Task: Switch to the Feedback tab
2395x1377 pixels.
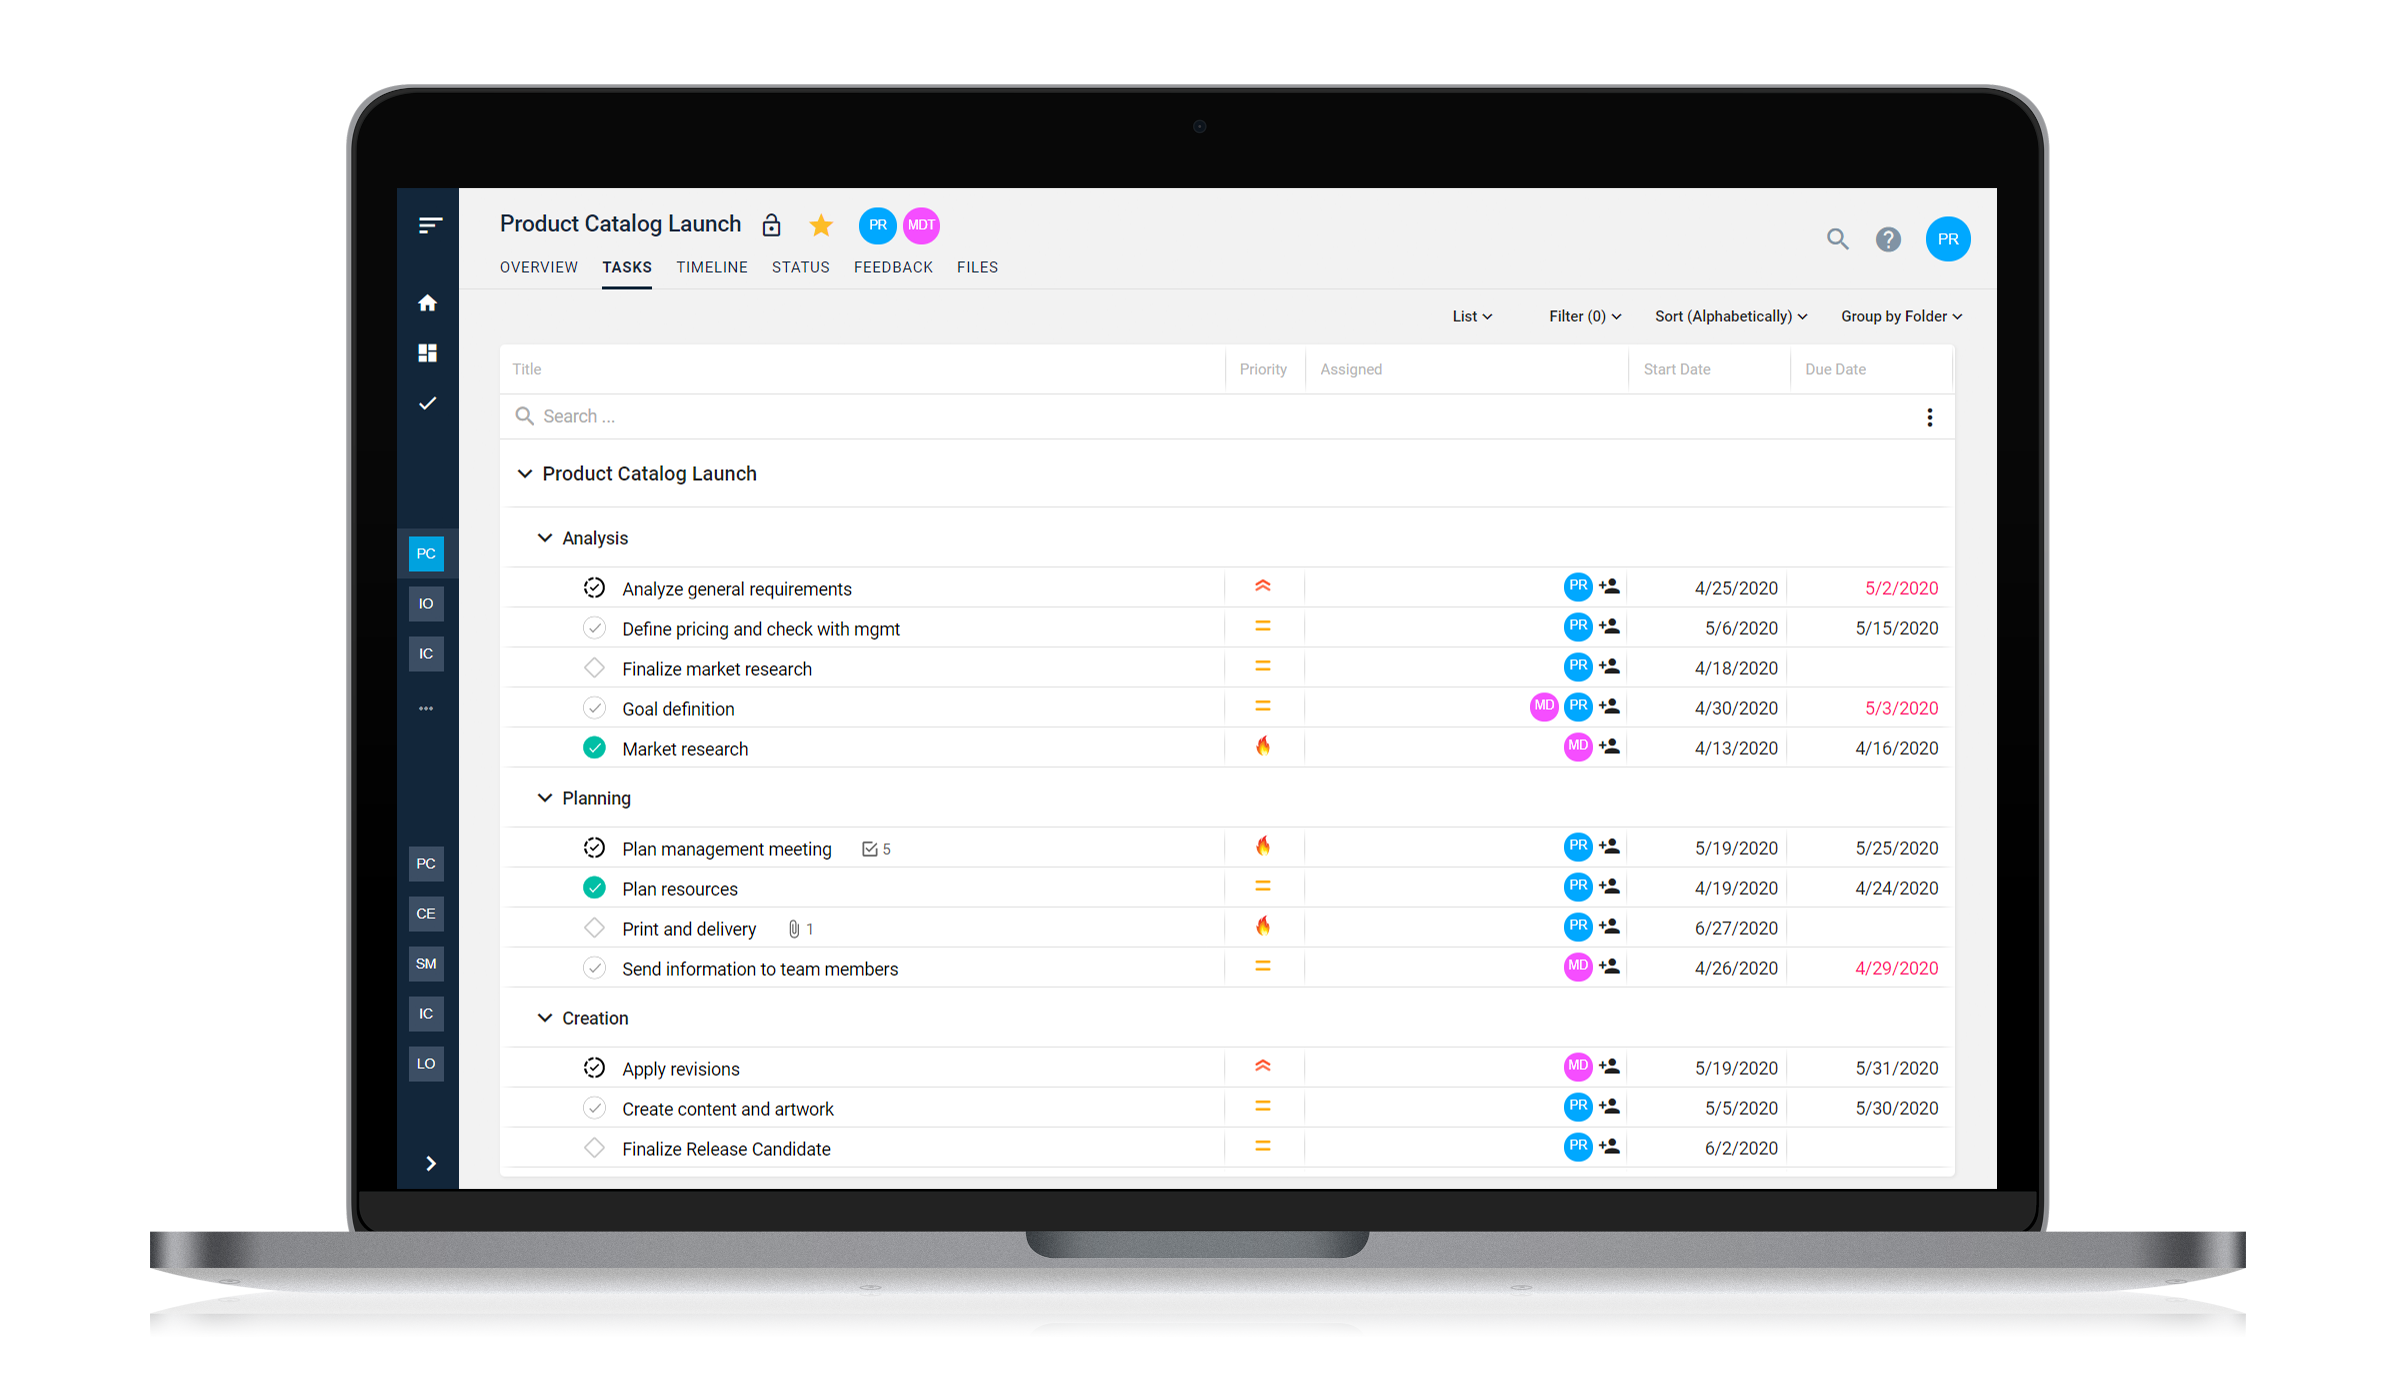Action: coord(893,267)
